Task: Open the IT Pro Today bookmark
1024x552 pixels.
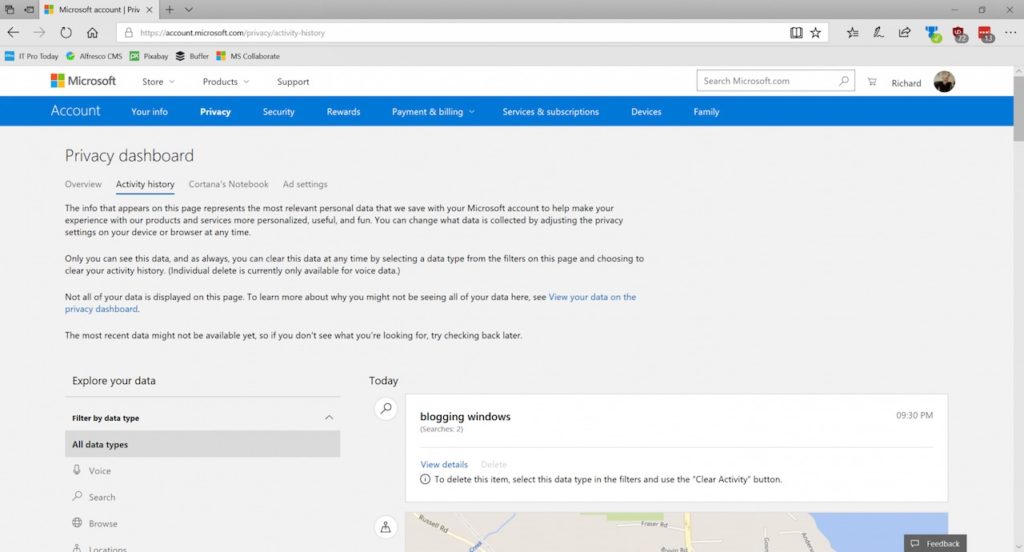Action: (x=31, y=56)
